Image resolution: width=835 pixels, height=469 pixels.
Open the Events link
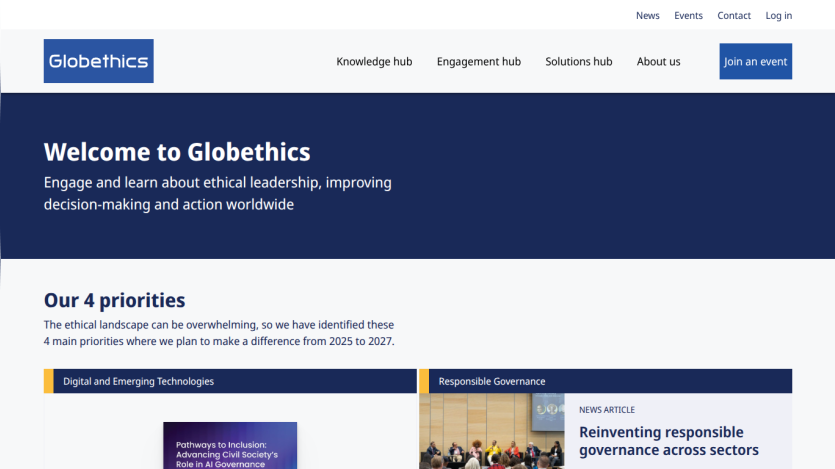tap(688, 15)
